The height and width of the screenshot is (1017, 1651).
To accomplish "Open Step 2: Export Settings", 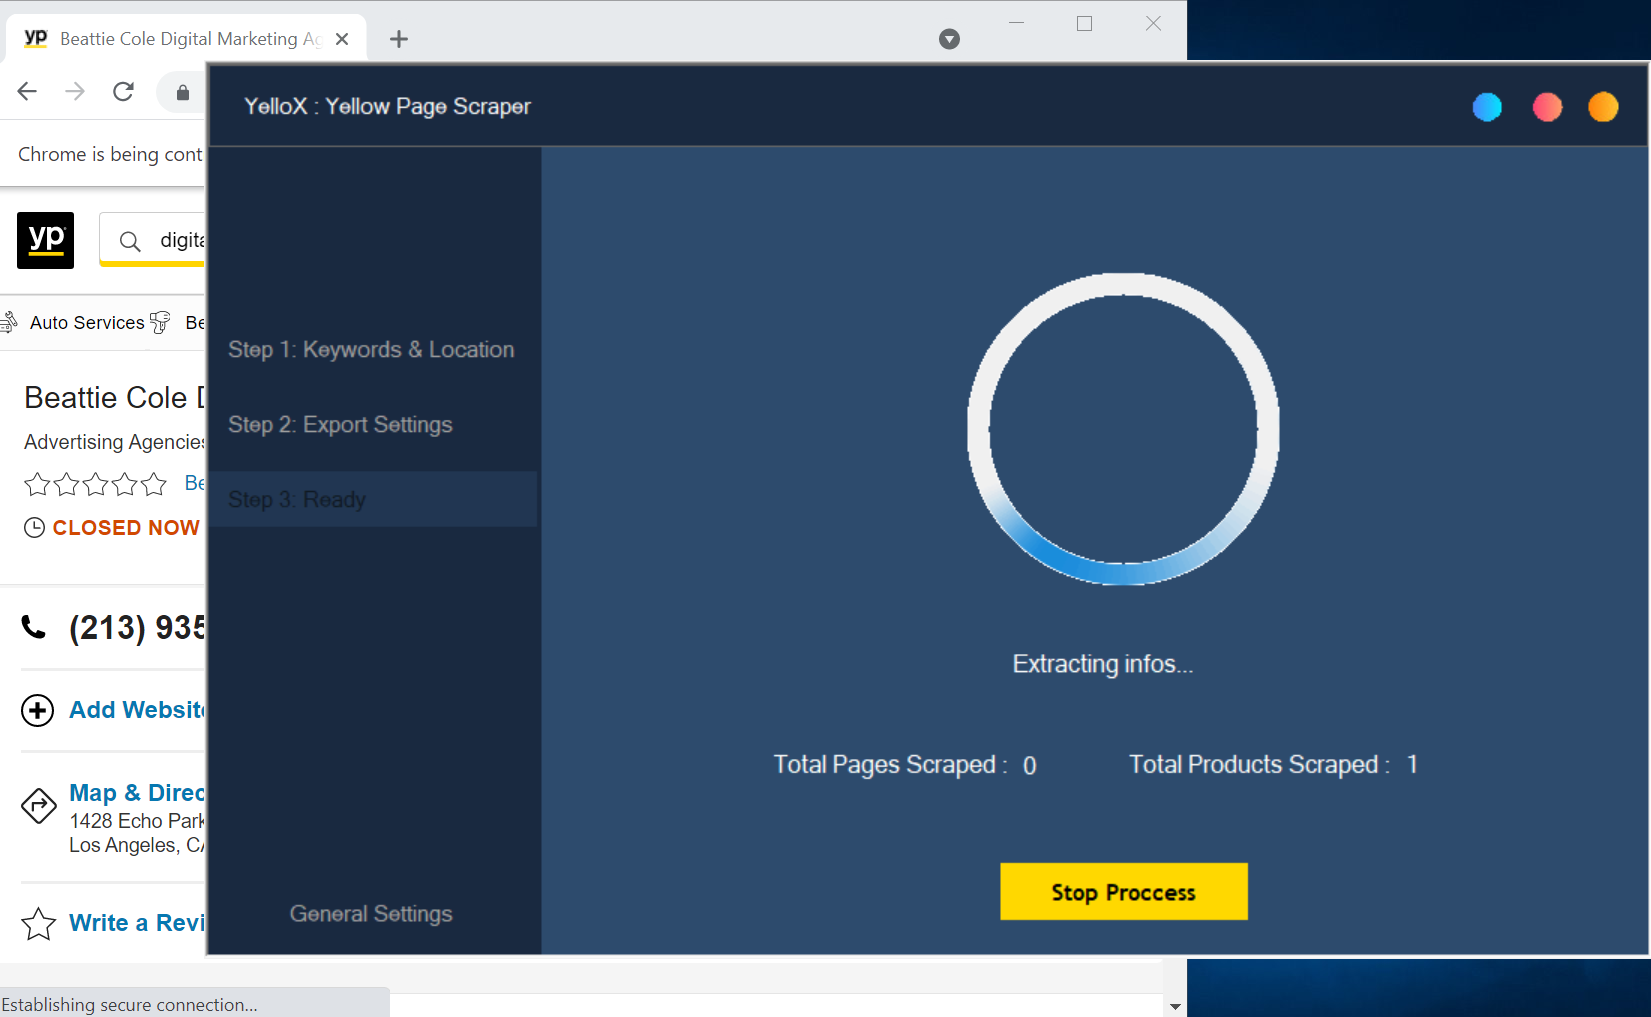I will [340, 425].
